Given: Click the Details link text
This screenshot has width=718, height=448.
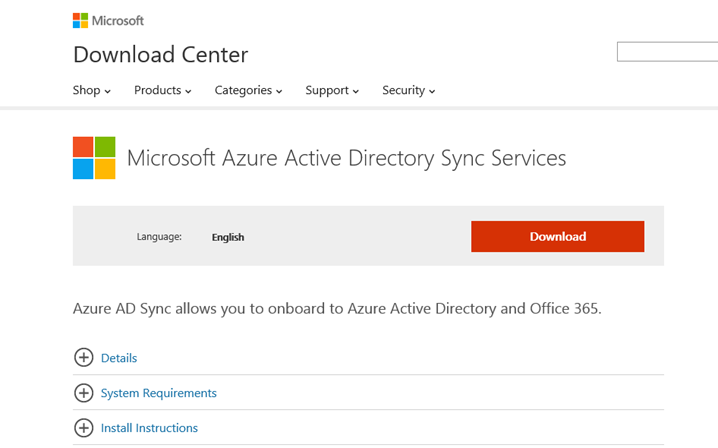Looking at the screenshot, I should pos(119,358).
